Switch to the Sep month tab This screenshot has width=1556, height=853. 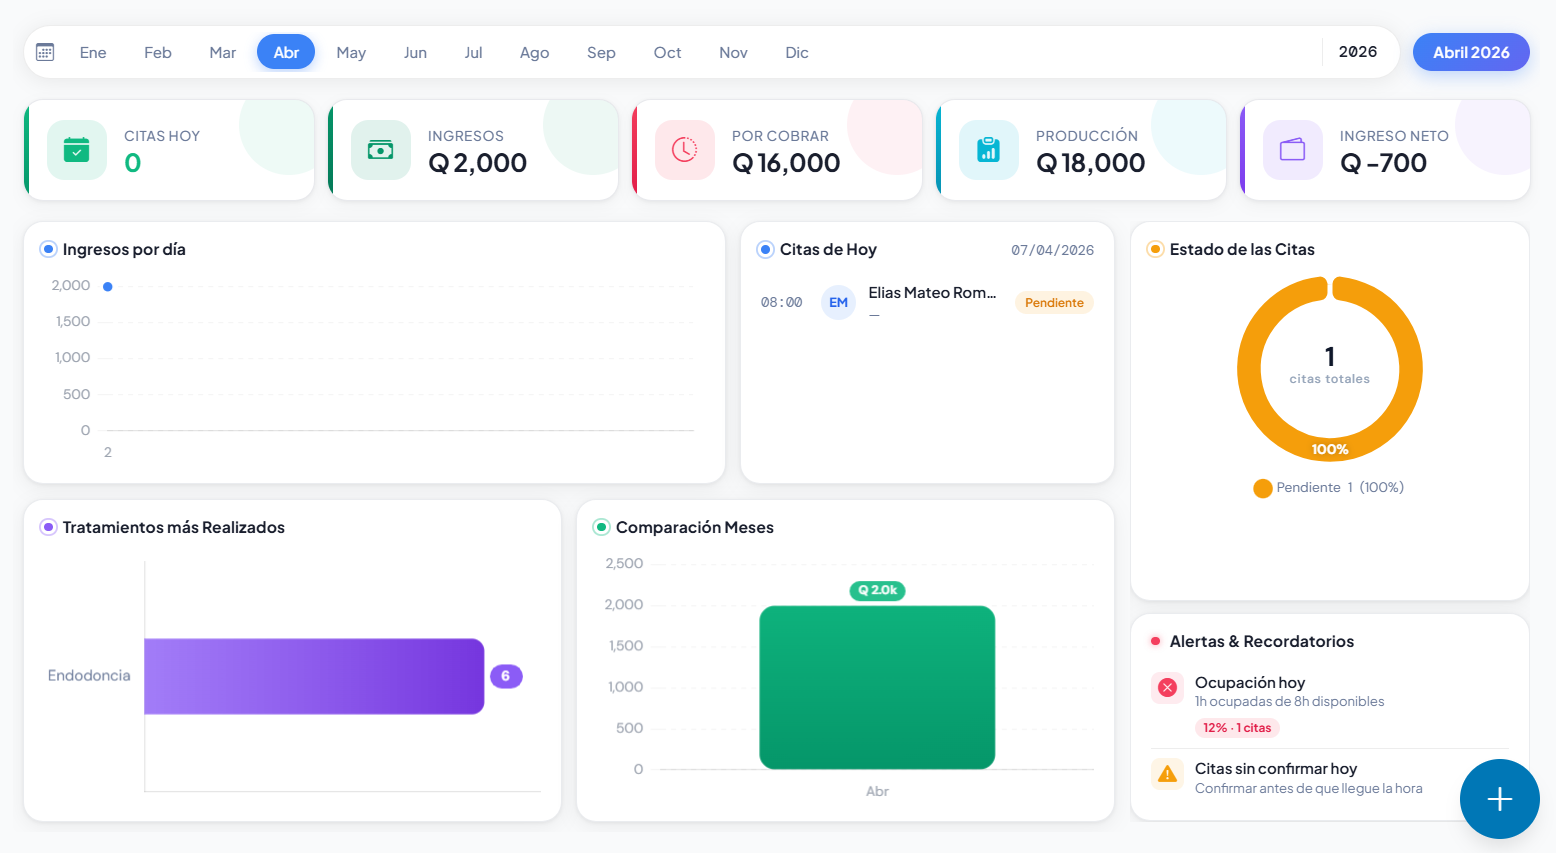(601, 51)
